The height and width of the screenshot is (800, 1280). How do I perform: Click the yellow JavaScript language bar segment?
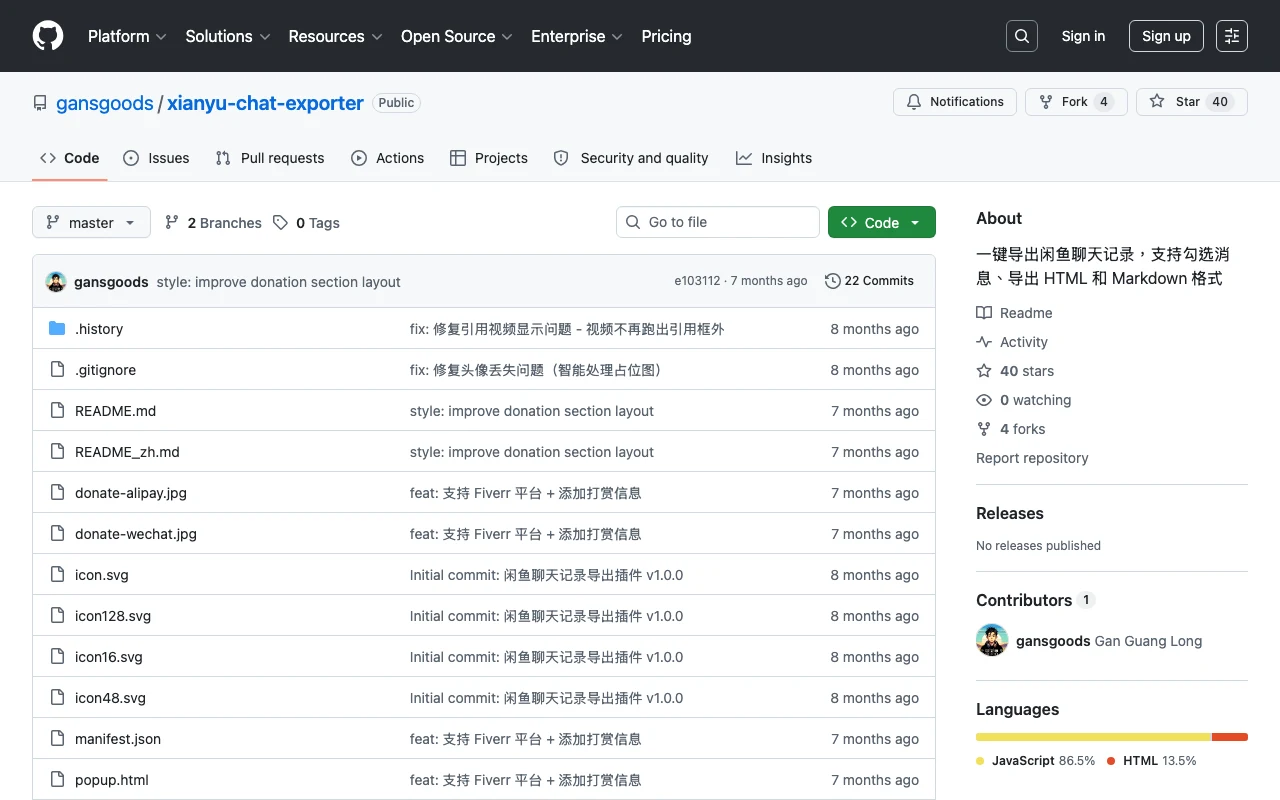tap(1094, 737)
